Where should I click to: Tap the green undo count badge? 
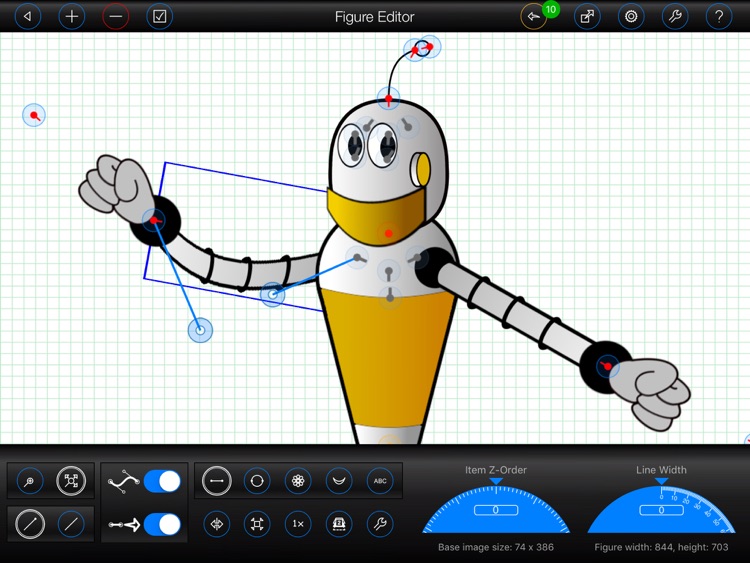click(x=551, y=10)
